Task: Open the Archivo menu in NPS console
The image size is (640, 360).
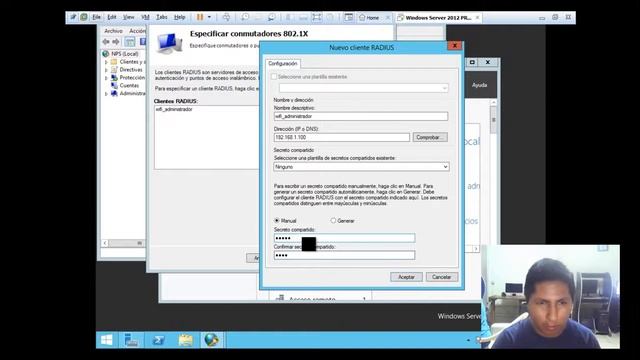Action: (x=113, y=31)
